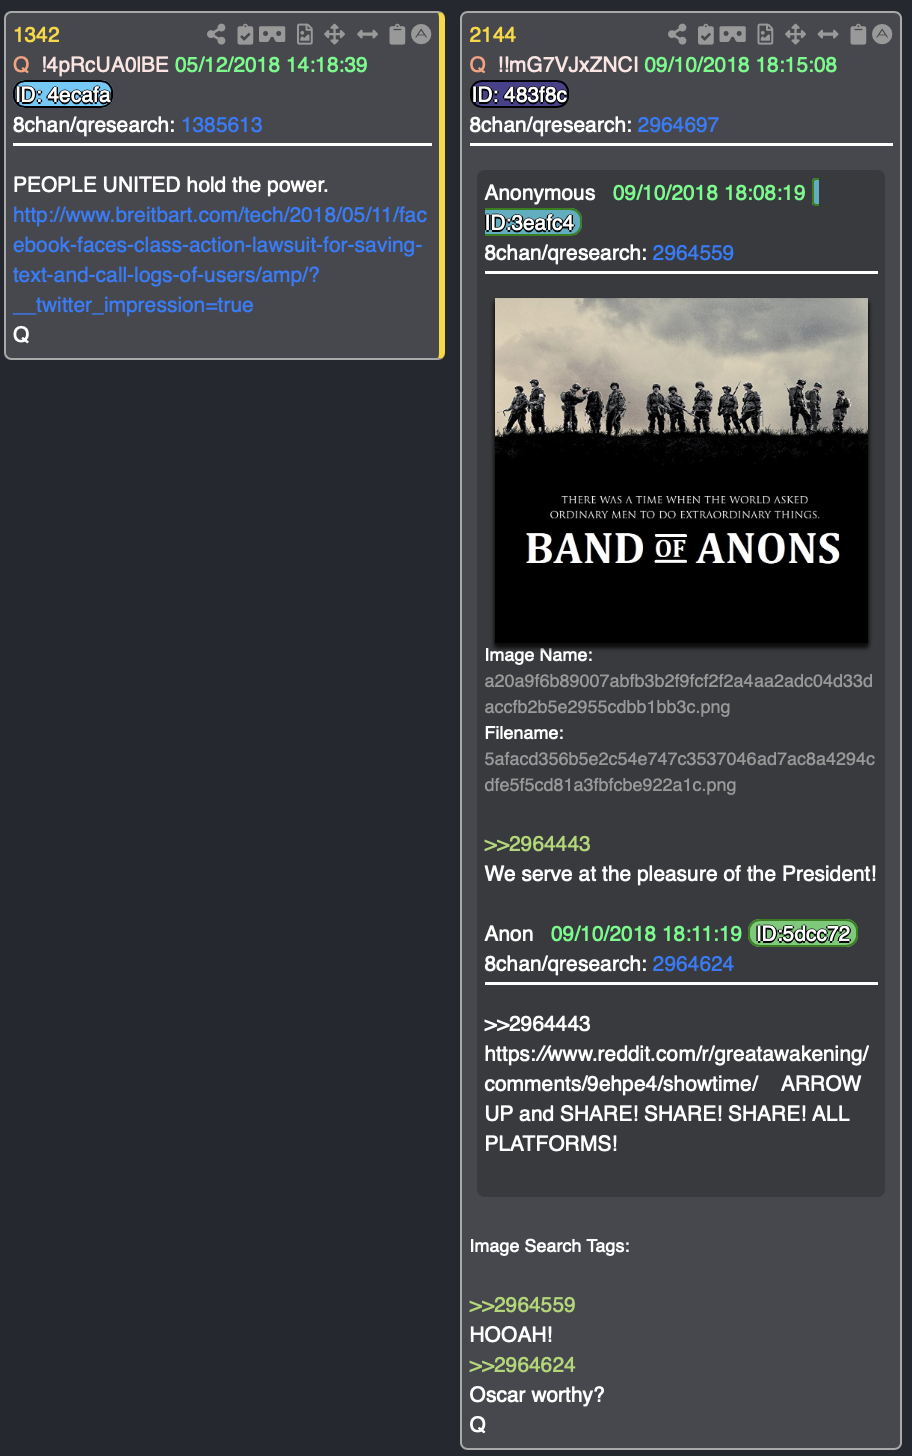Image resolution: width=912 pixels, height=1456 pixels.
Task: Click the ID: 4ecafa badge
Action: point(63,95)
